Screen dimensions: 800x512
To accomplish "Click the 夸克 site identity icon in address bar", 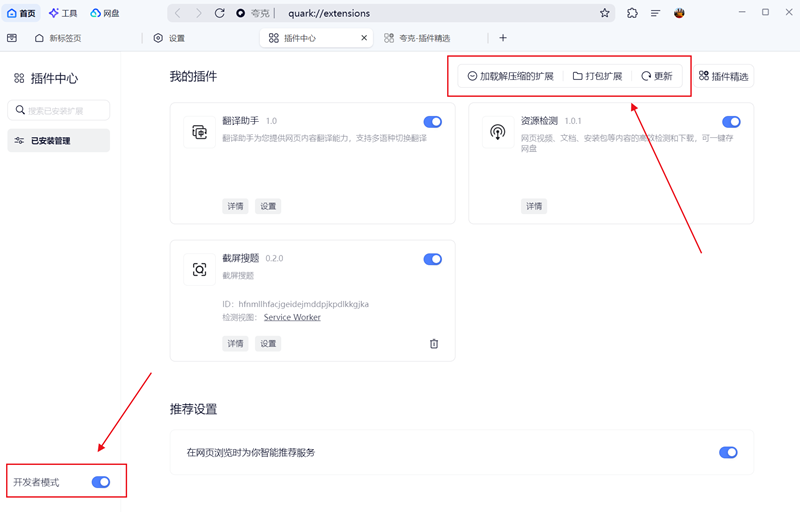I will [x=240, y=13].
